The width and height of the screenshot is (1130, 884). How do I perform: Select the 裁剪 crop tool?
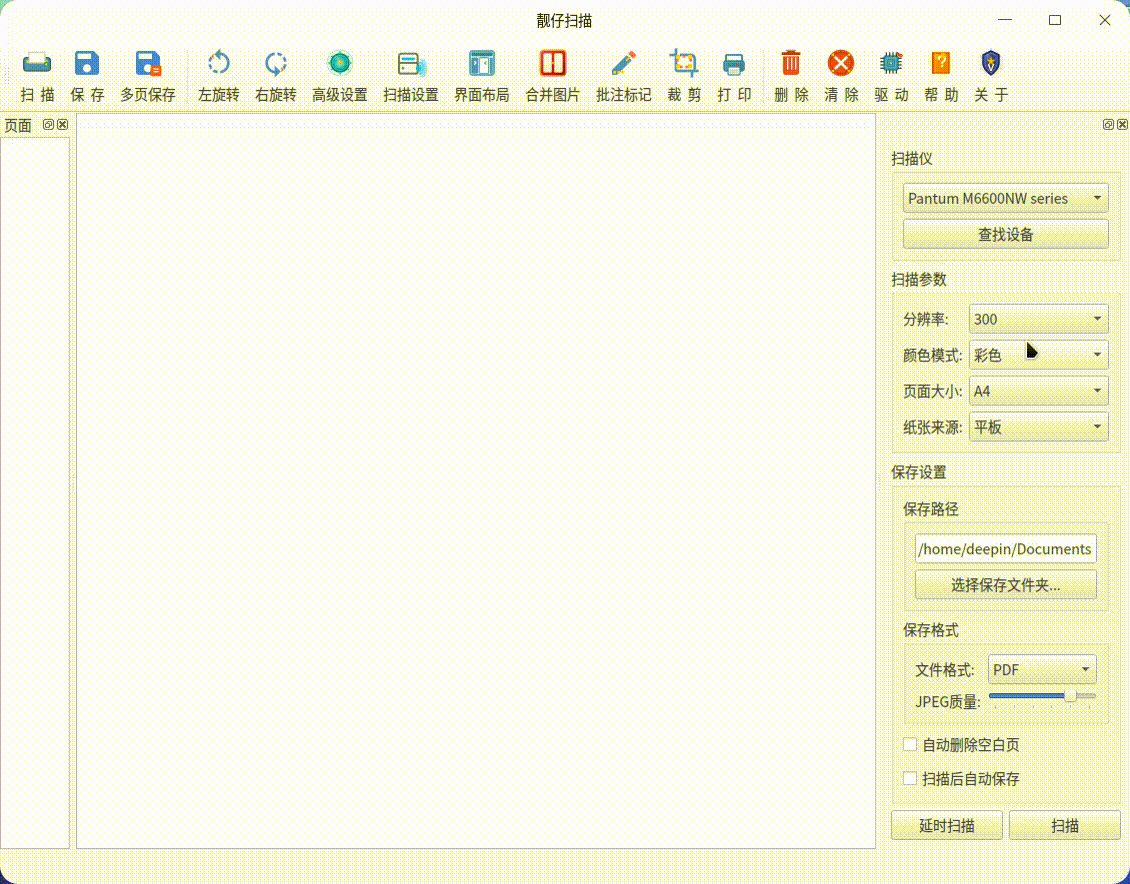click(x=684, y=63)
